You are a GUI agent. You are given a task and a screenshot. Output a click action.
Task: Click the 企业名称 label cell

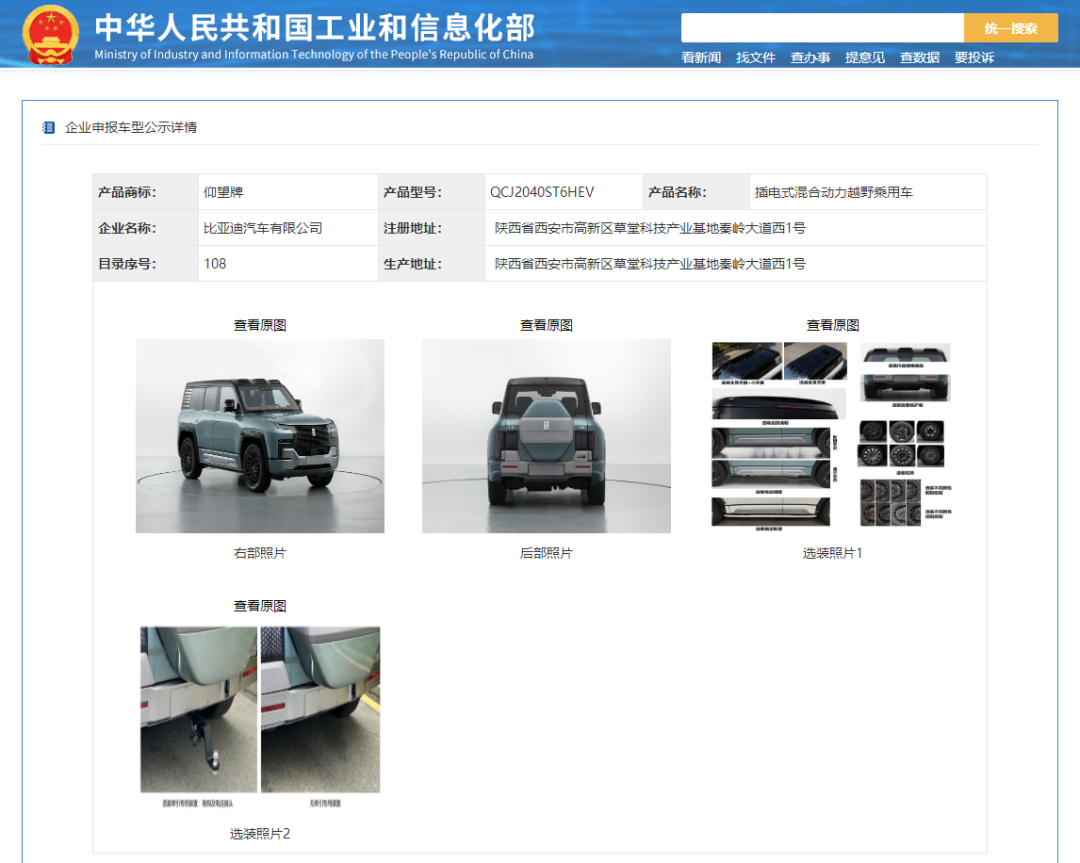[x=145, y=228]
